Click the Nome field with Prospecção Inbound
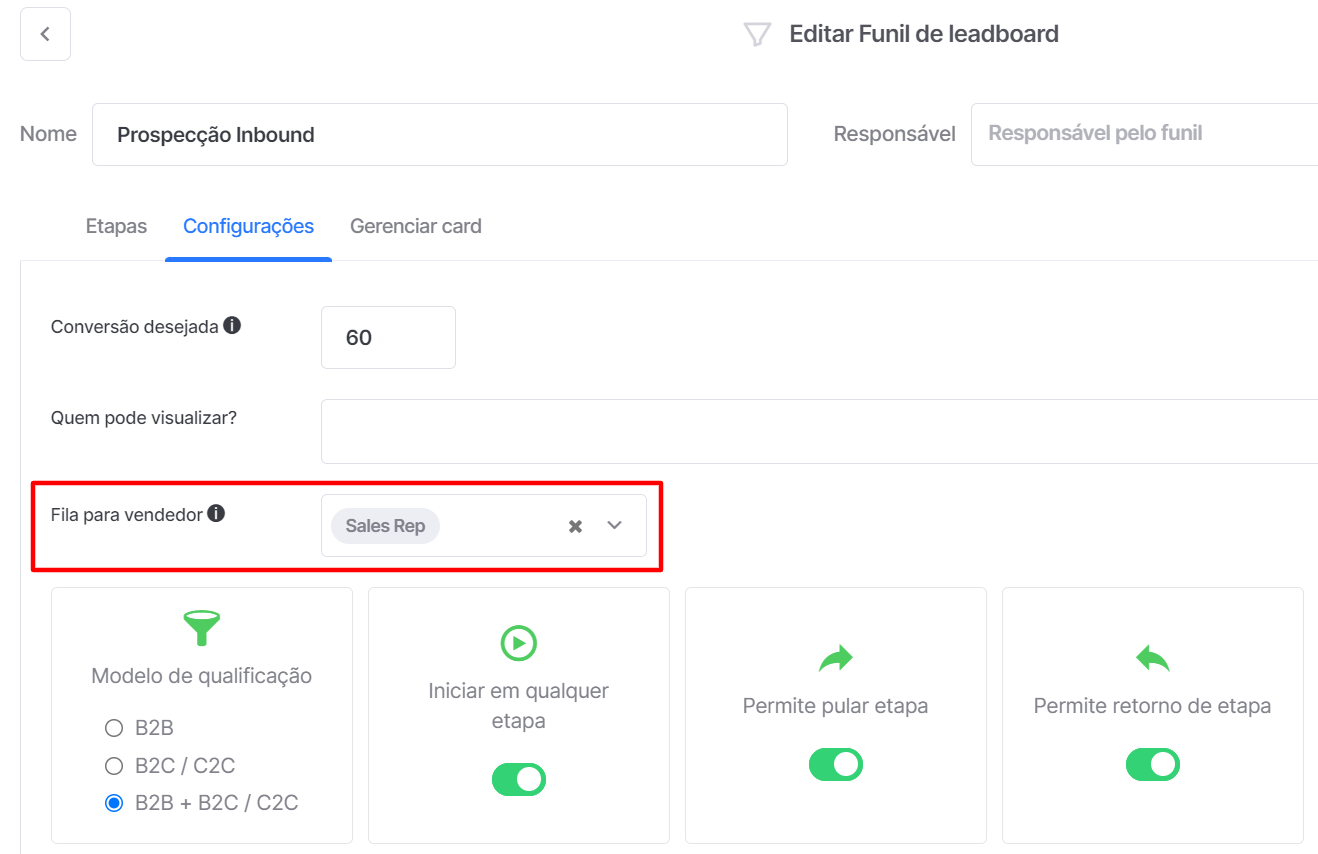This screenshot has height=854, width=1318. click(440, 134)
